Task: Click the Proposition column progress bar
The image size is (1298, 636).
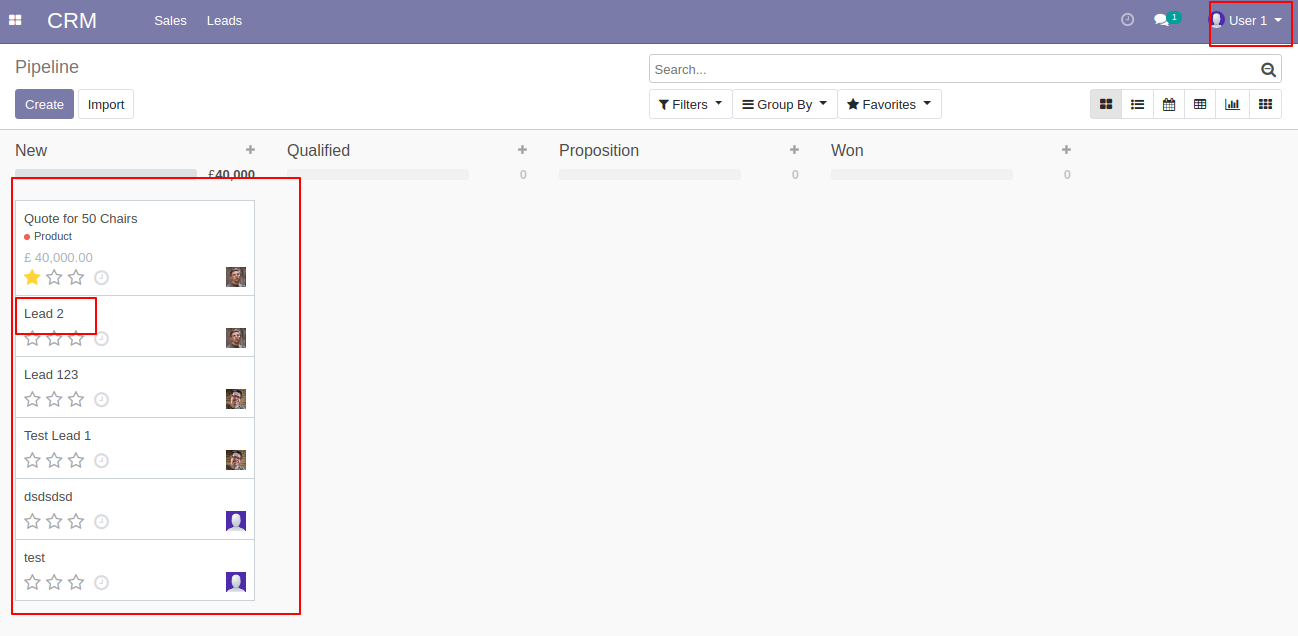Action: 650,174
